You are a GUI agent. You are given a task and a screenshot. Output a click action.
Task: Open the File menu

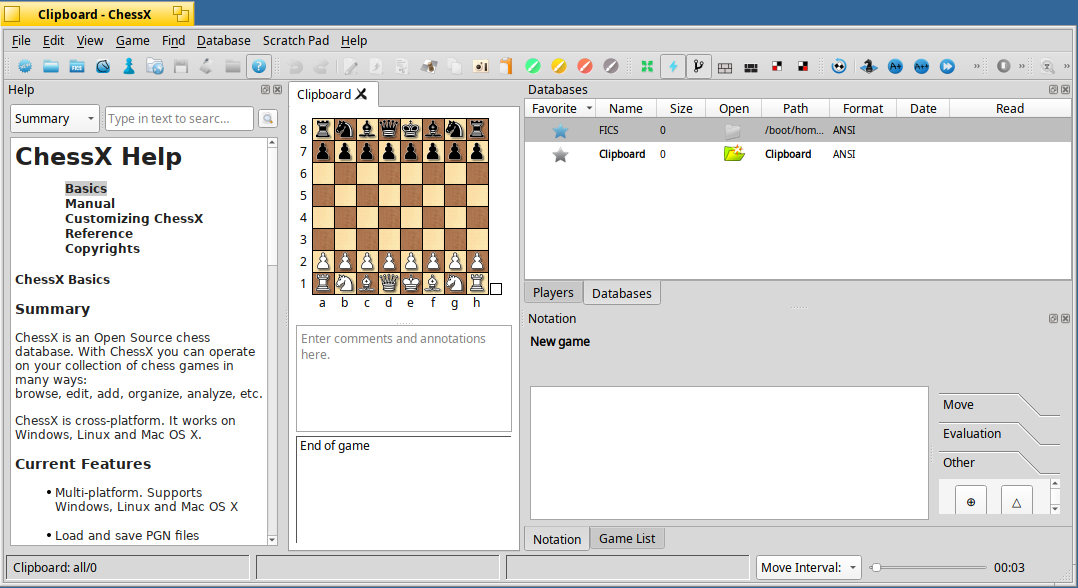[x=21, y=41]
